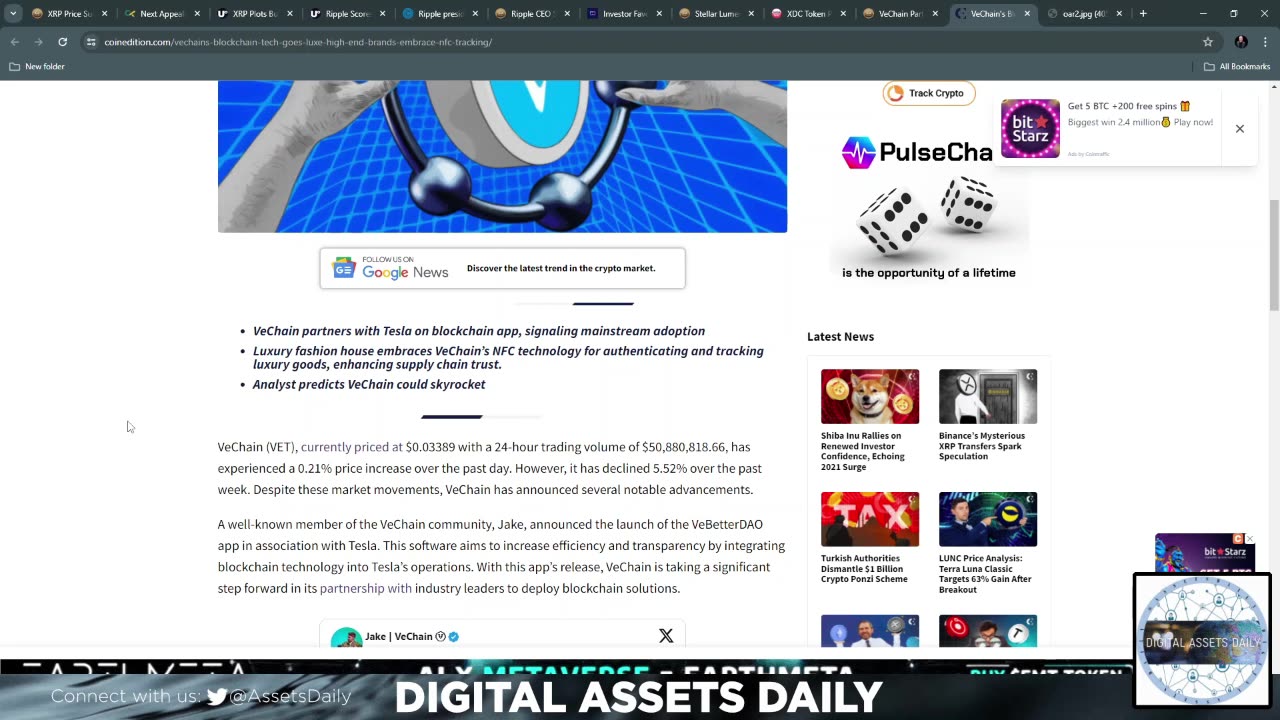Click the 'Analyst predicts VeChain could skyrocket' bullet
This screenshot has width=1280, height=720.
(x=369, y=384)
